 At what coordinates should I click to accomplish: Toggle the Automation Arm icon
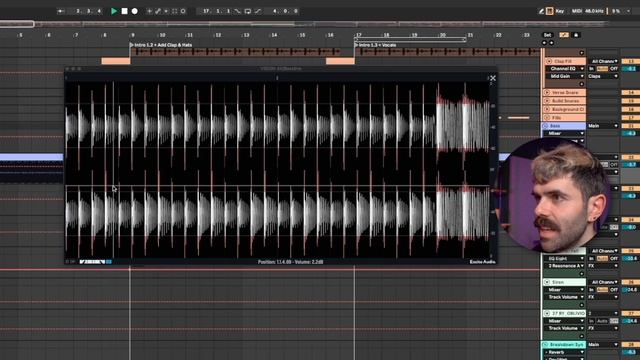(158, 11)
